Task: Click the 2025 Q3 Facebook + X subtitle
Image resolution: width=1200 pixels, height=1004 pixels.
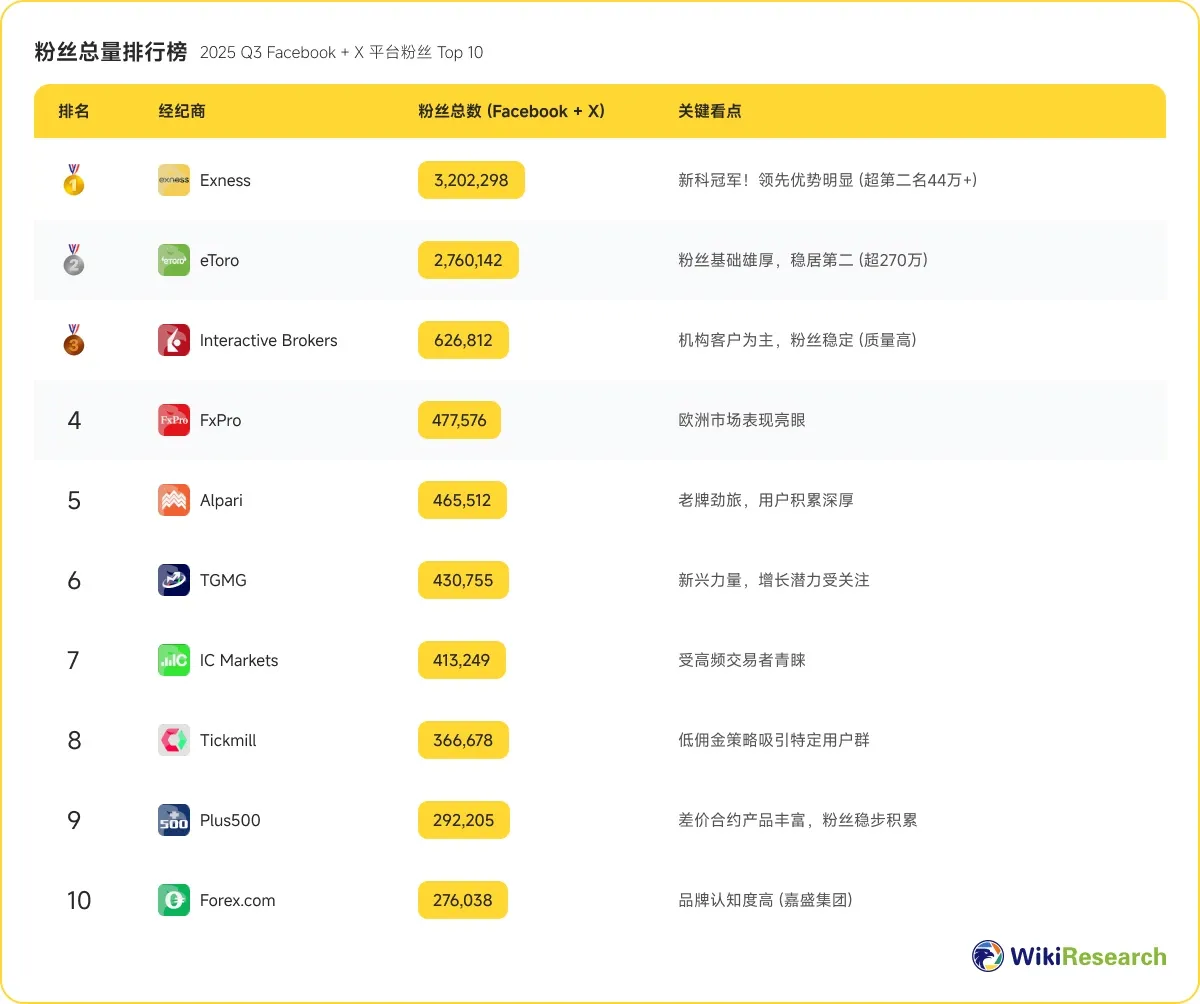Action: 341,53
